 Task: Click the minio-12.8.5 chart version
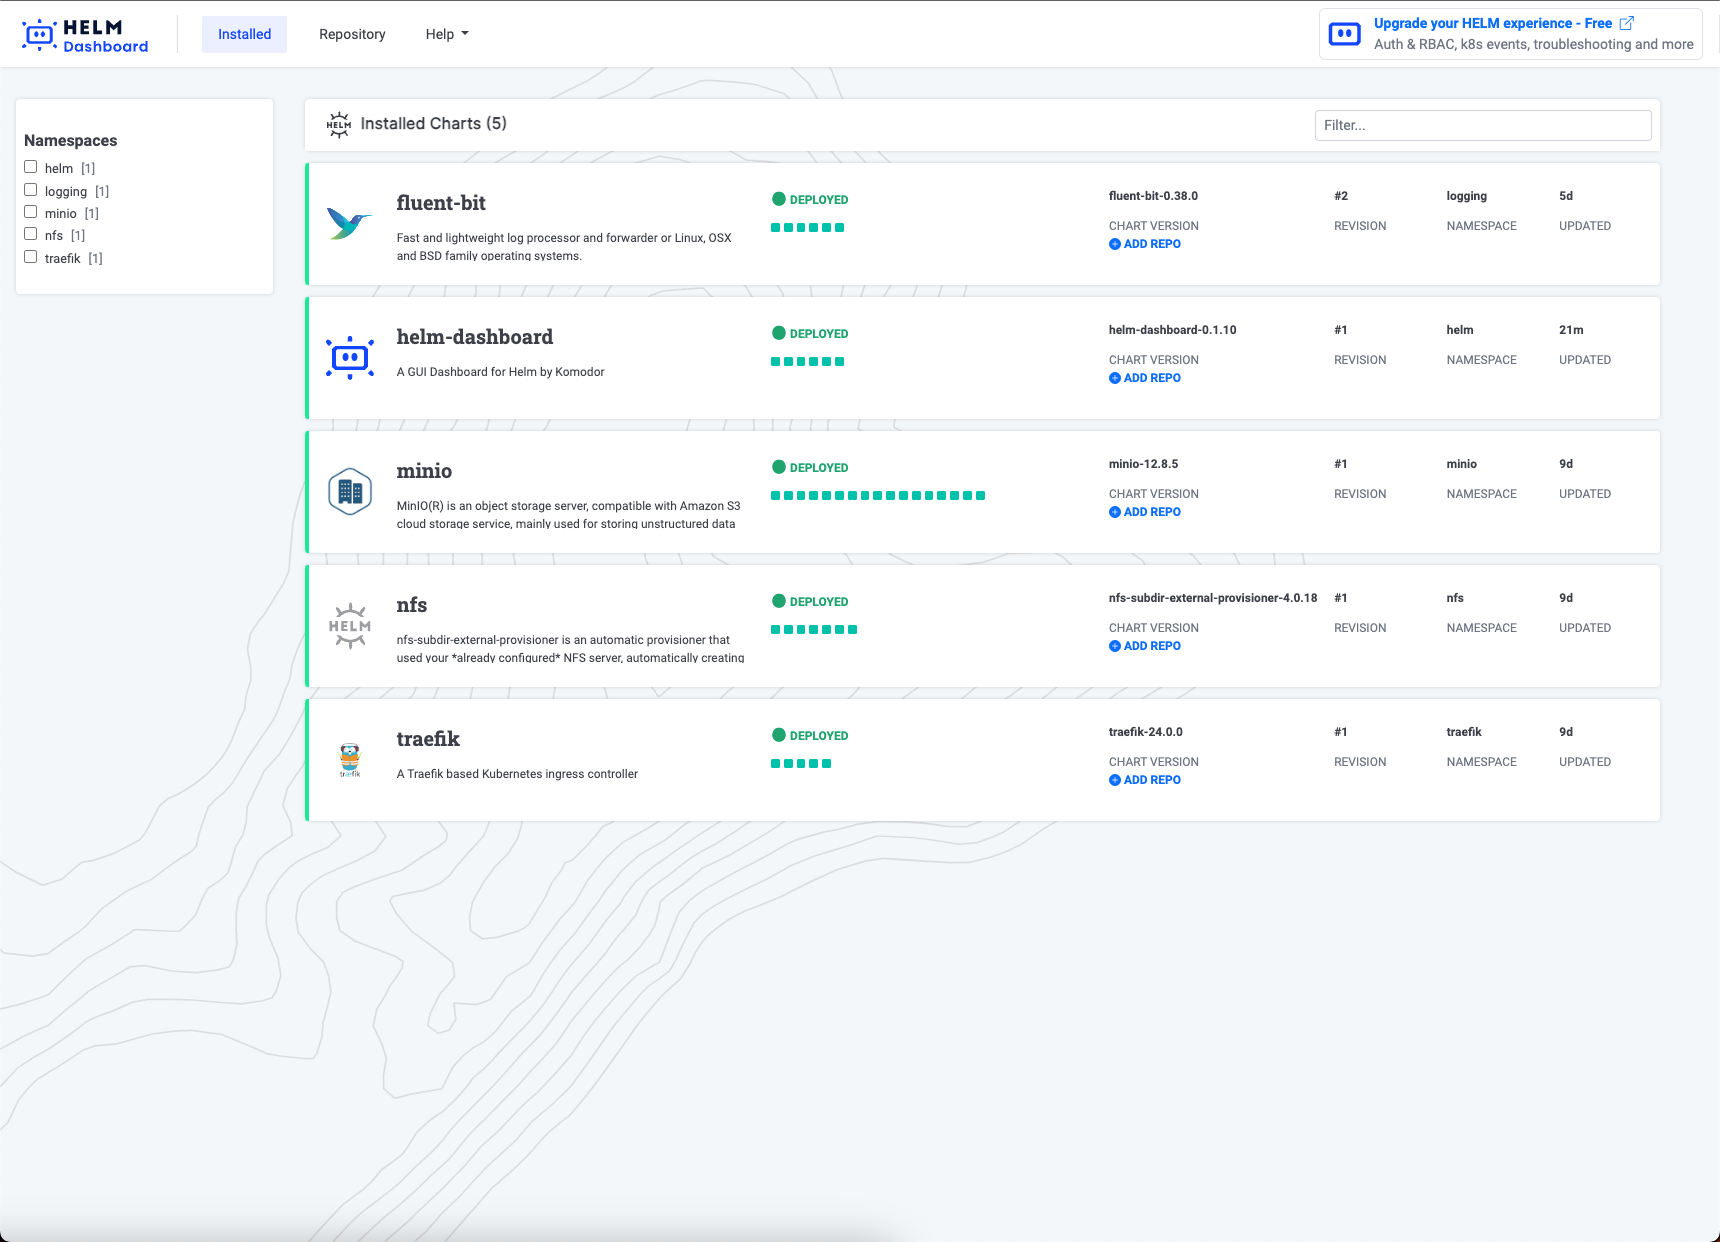1143,464
